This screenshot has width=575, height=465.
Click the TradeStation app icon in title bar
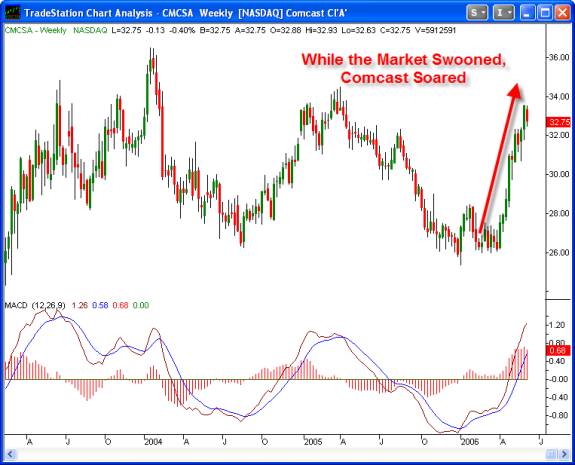[x=12, y=12]
